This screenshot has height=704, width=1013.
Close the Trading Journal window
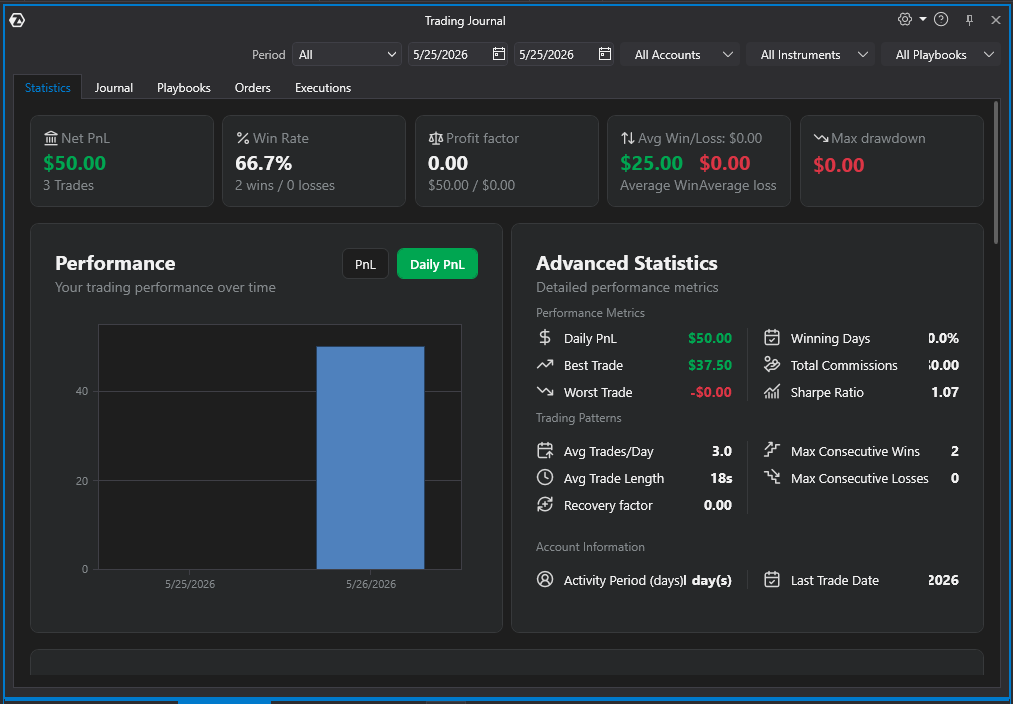click(996, 20)
